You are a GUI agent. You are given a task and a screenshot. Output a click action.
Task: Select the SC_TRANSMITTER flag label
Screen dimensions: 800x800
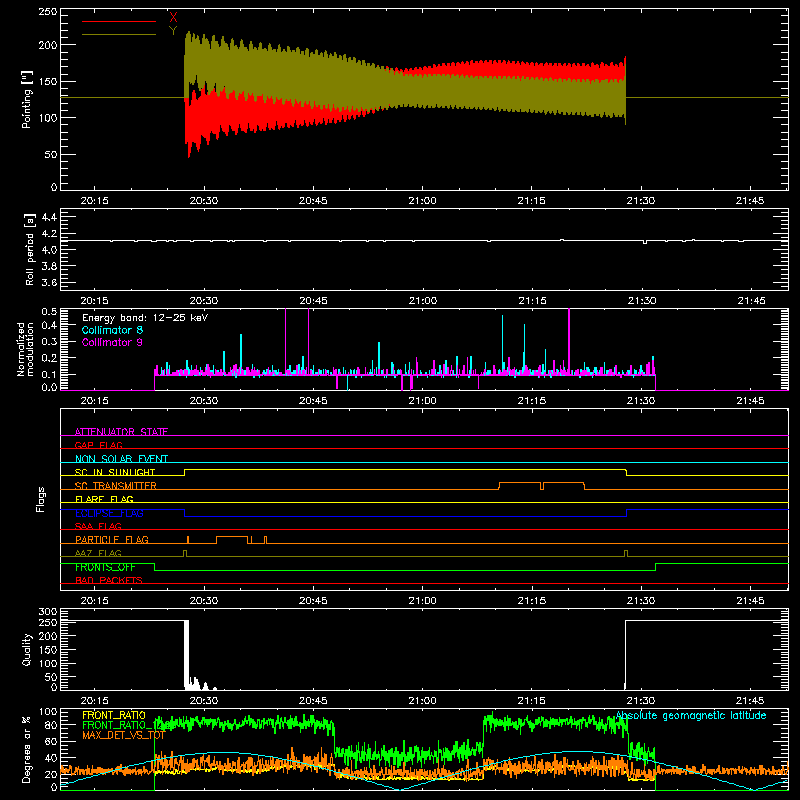116,486
